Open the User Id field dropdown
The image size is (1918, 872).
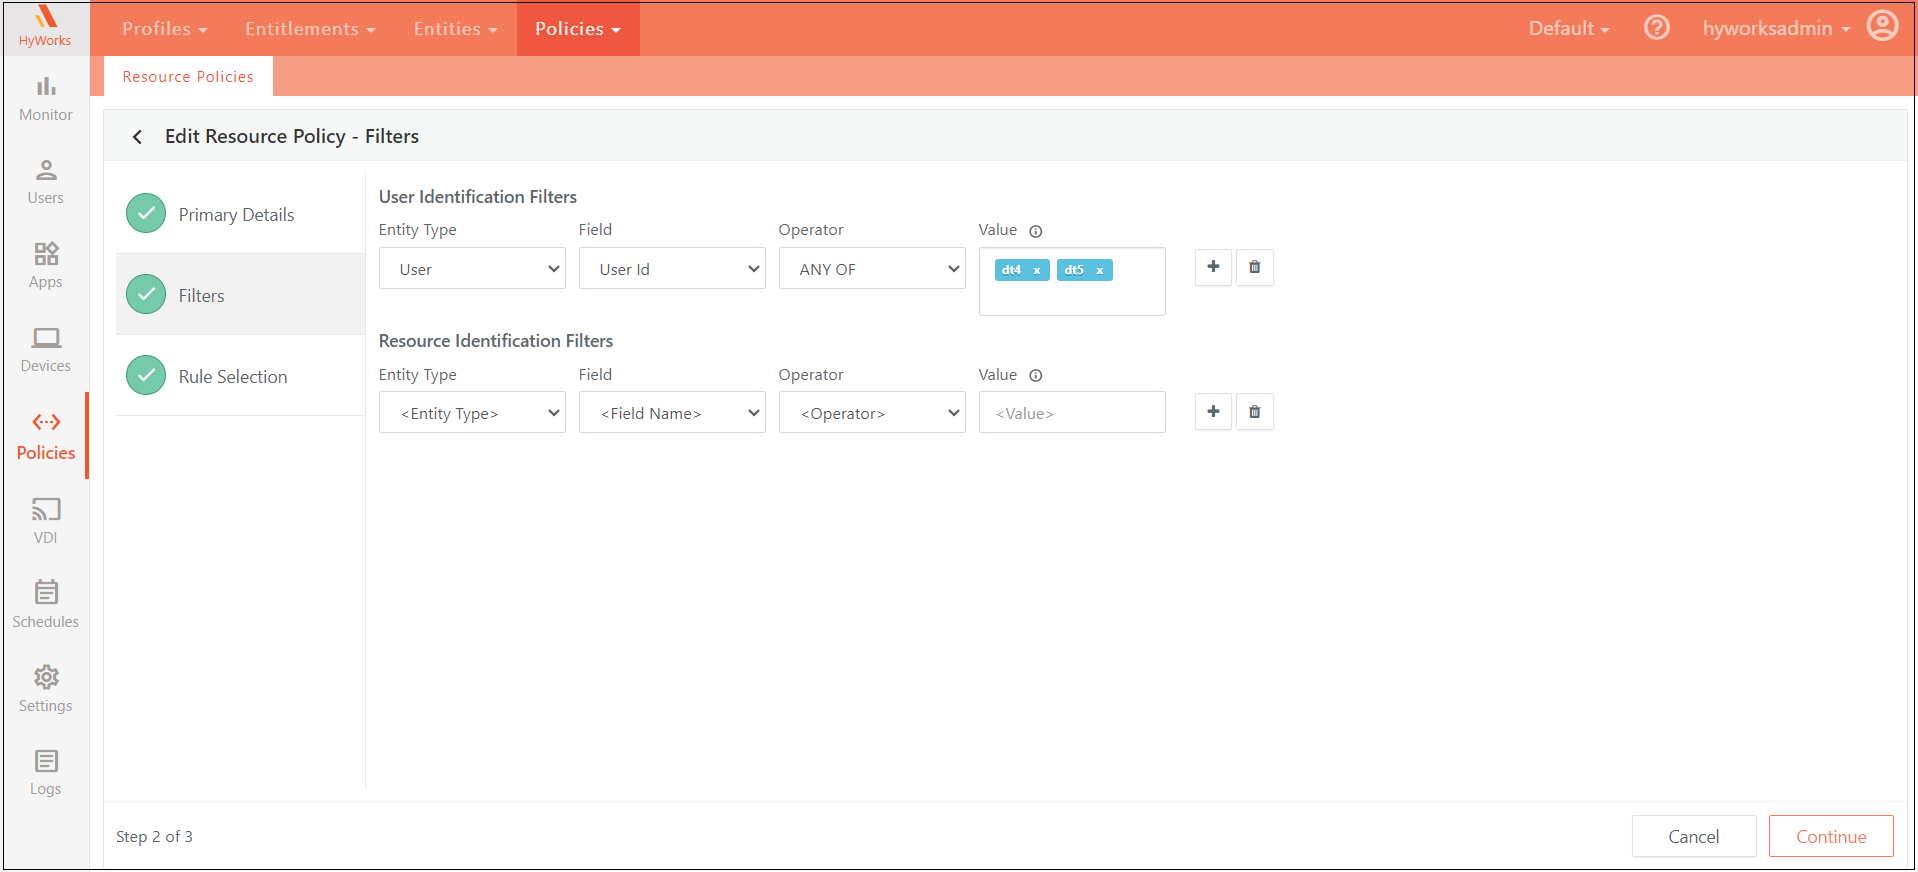pyautogui.click(x=672, y=269)
